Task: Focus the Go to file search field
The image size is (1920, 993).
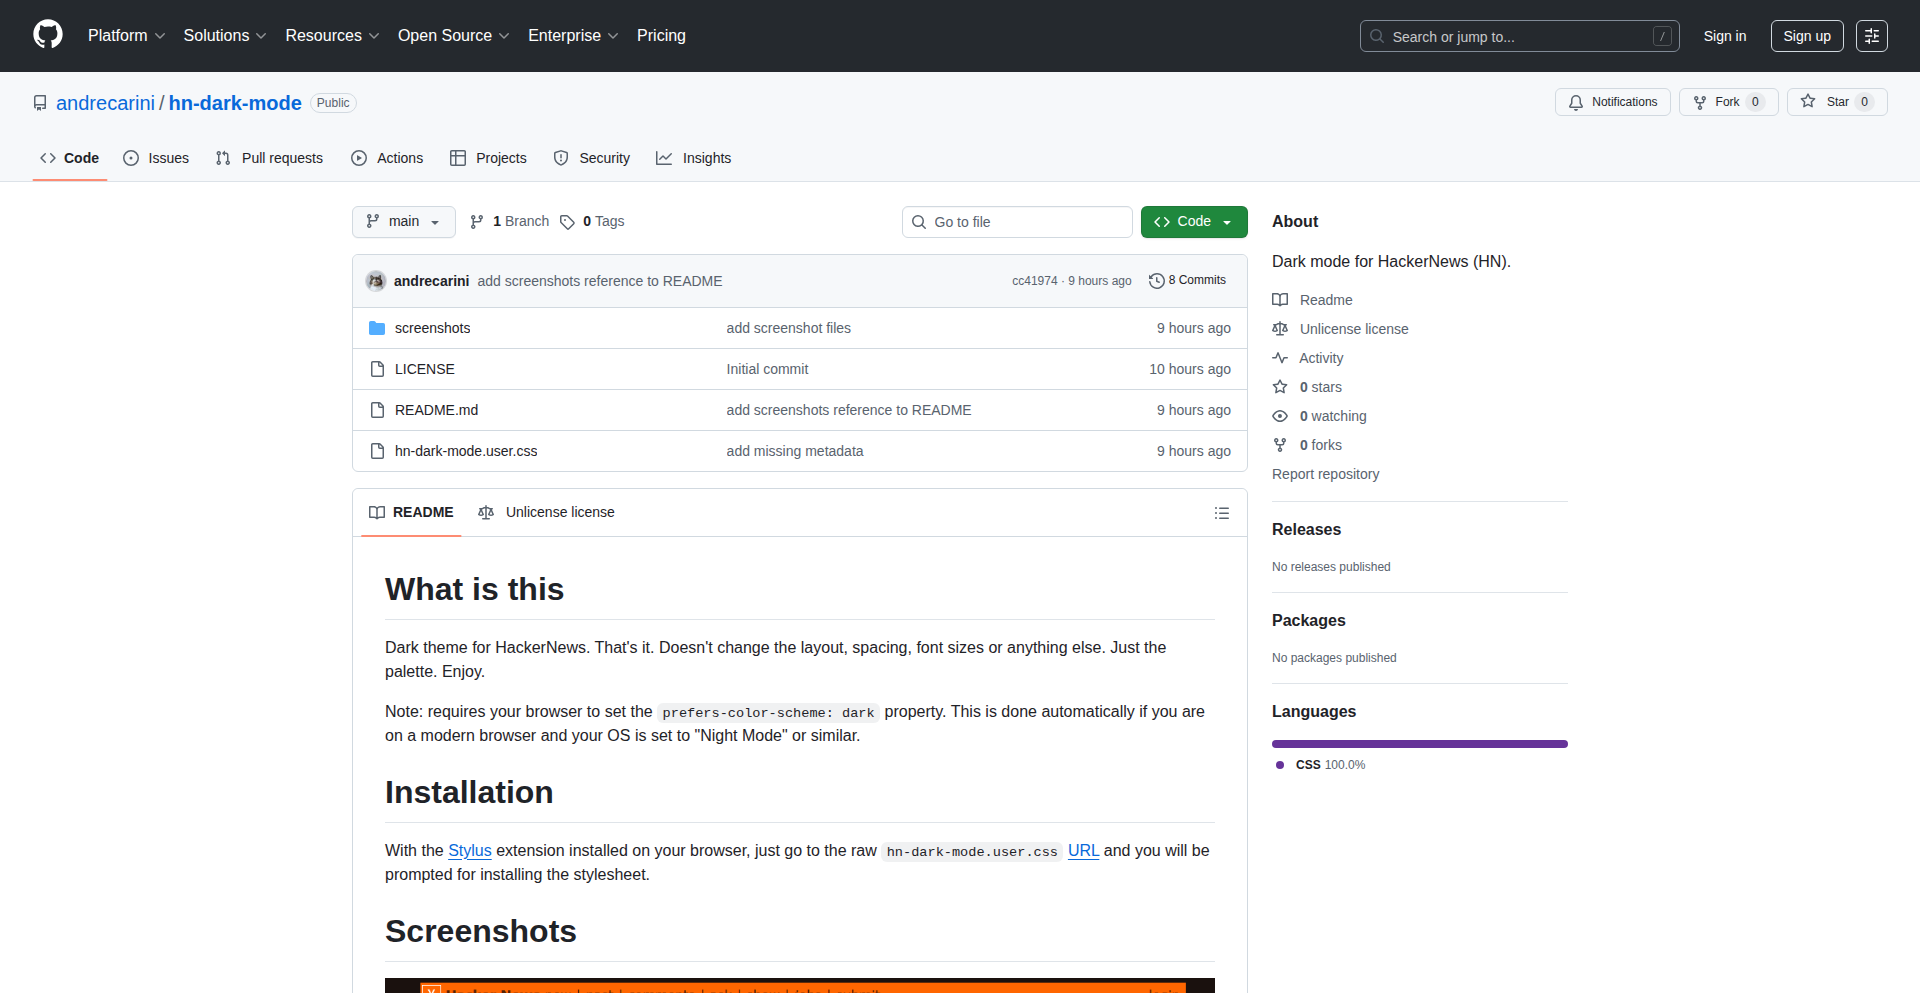Action: (x=1017, y=222)
